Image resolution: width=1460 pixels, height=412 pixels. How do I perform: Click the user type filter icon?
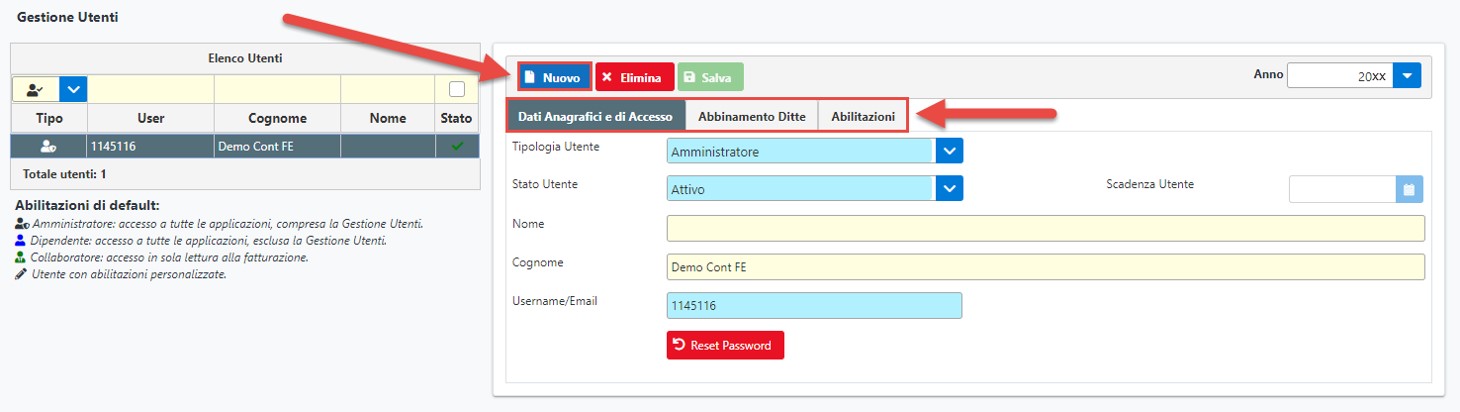pos(37,90)
